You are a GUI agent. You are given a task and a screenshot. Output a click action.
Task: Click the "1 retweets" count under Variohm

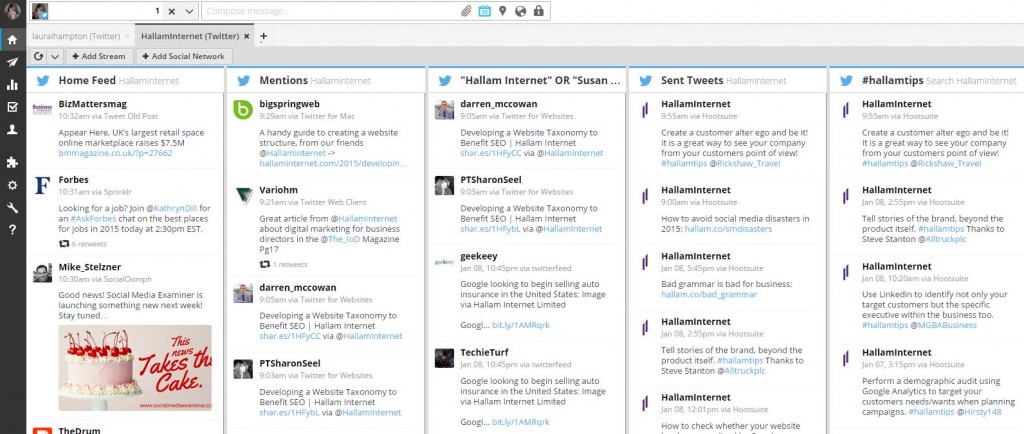point(290,264)
